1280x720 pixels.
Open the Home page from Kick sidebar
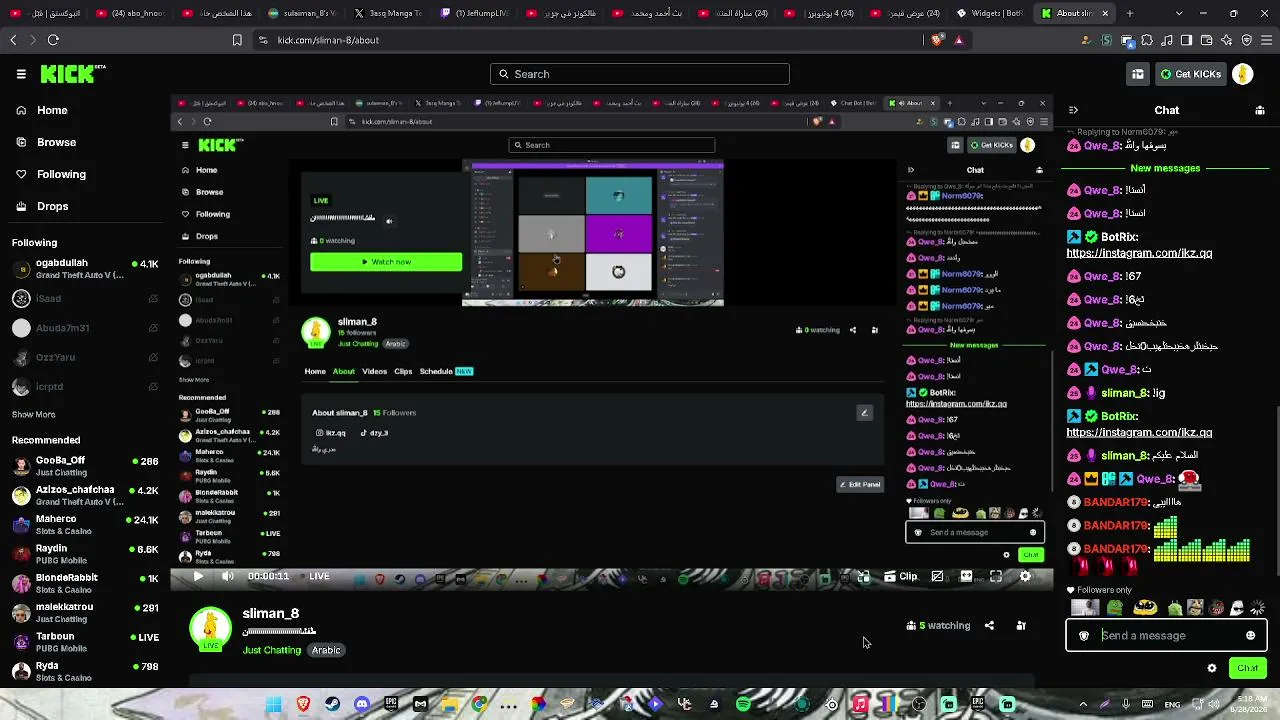[52, 110]
